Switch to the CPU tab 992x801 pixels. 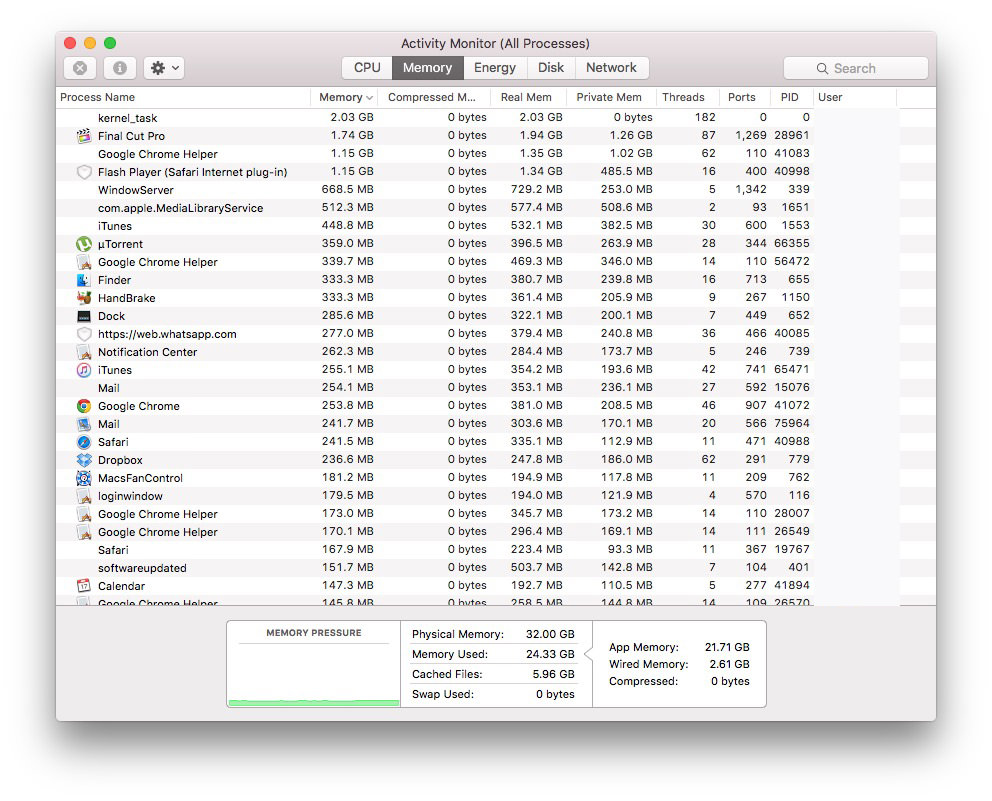(x=367, y=68)
